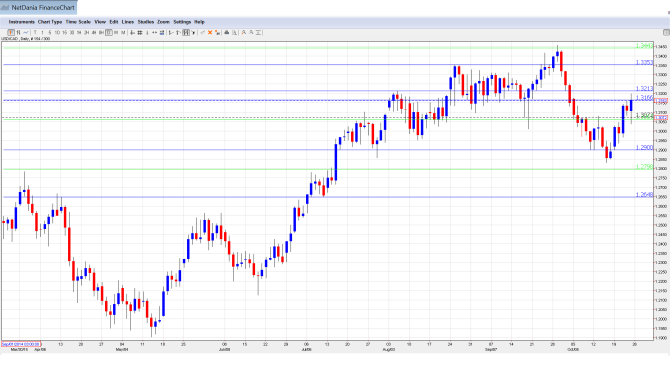The image size is (670, 377).
Task: Select the Monthly (M) time scale
Action: 123,32
